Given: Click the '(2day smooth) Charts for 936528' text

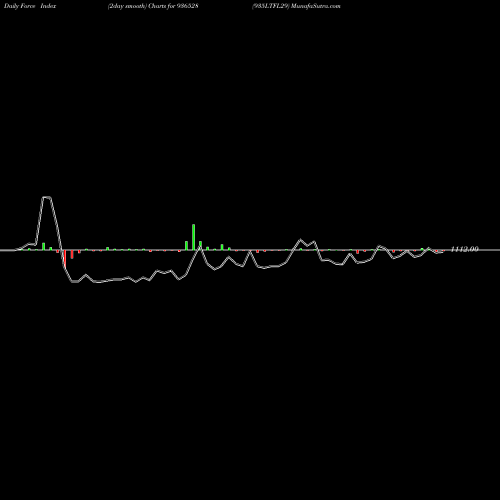Looking at the screenshot, I should [153, 6].
